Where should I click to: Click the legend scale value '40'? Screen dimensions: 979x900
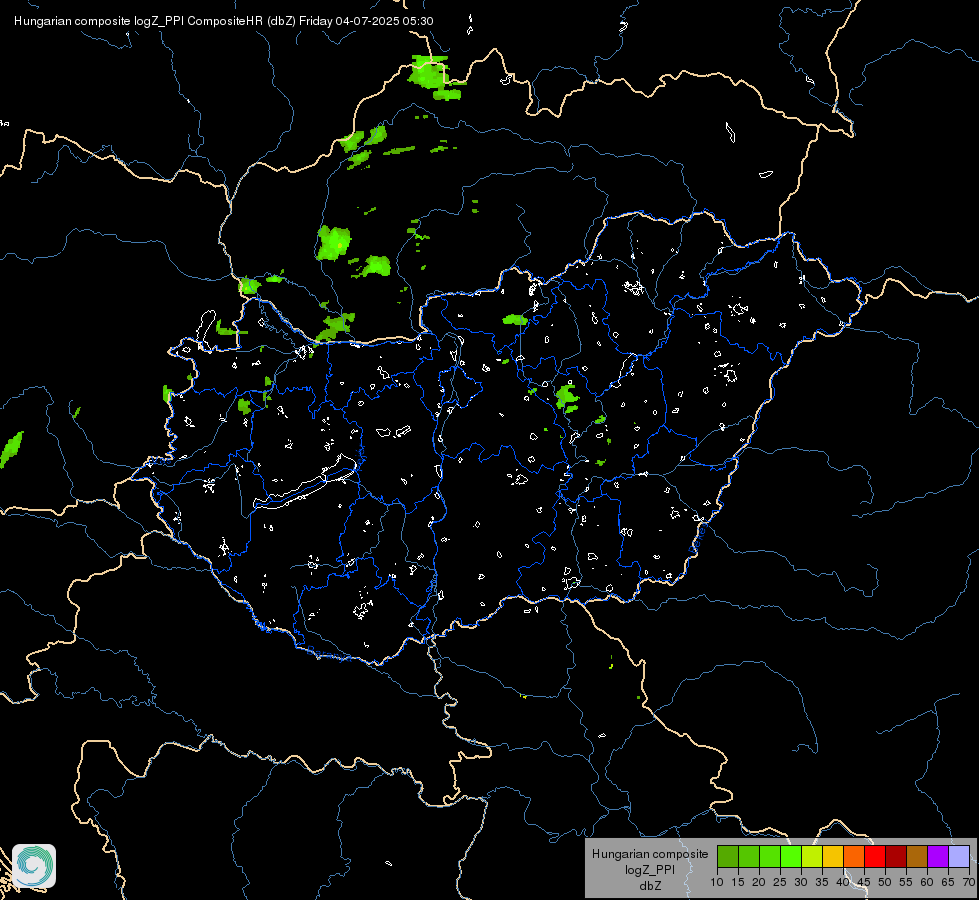843,882
